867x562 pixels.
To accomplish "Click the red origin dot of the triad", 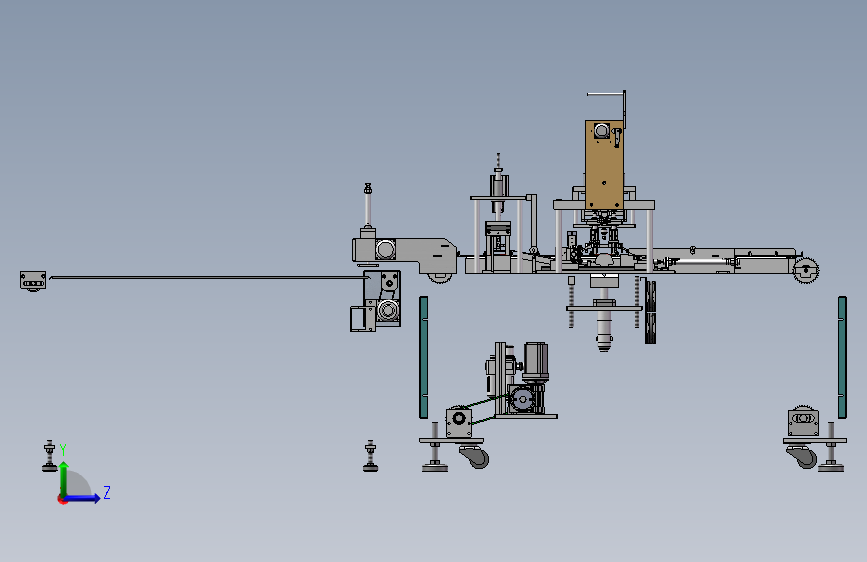I will tap(61, 499).
